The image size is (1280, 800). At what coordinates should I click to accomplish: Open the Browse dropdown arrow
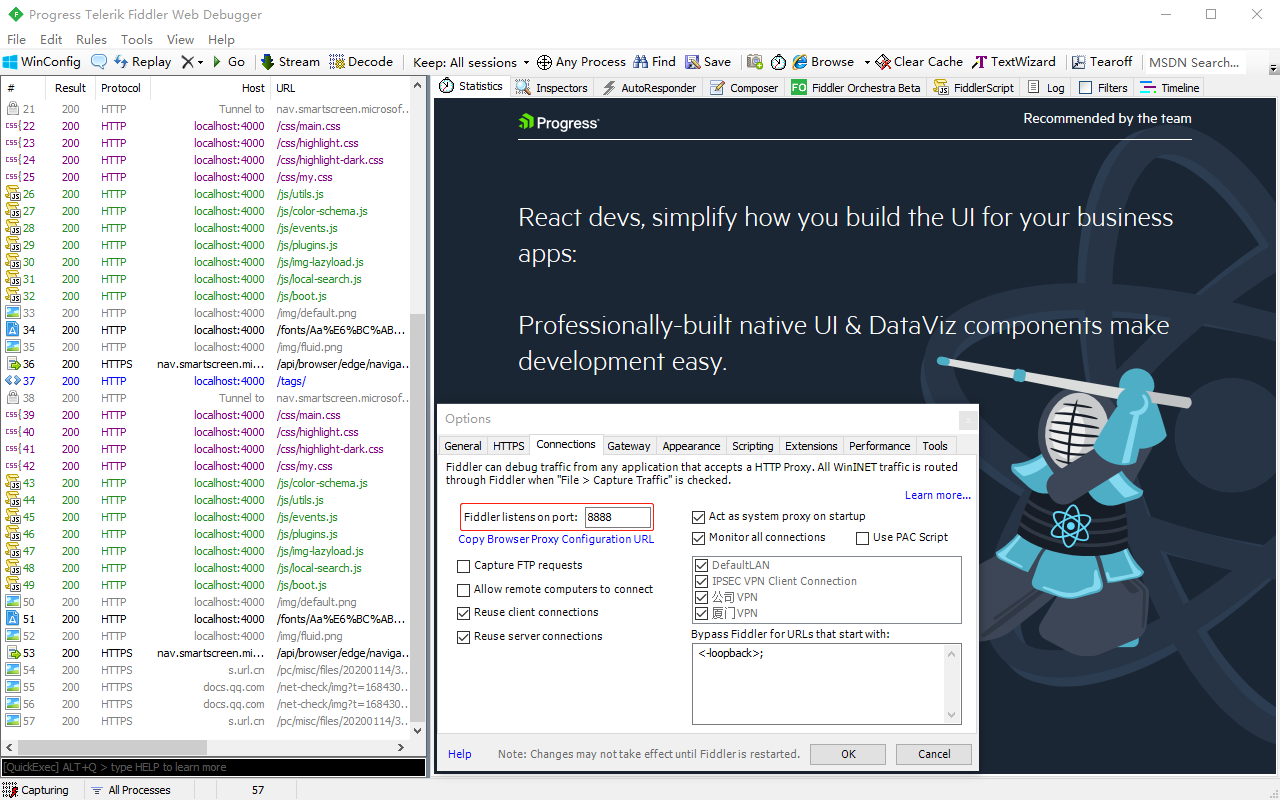point(867,62)
